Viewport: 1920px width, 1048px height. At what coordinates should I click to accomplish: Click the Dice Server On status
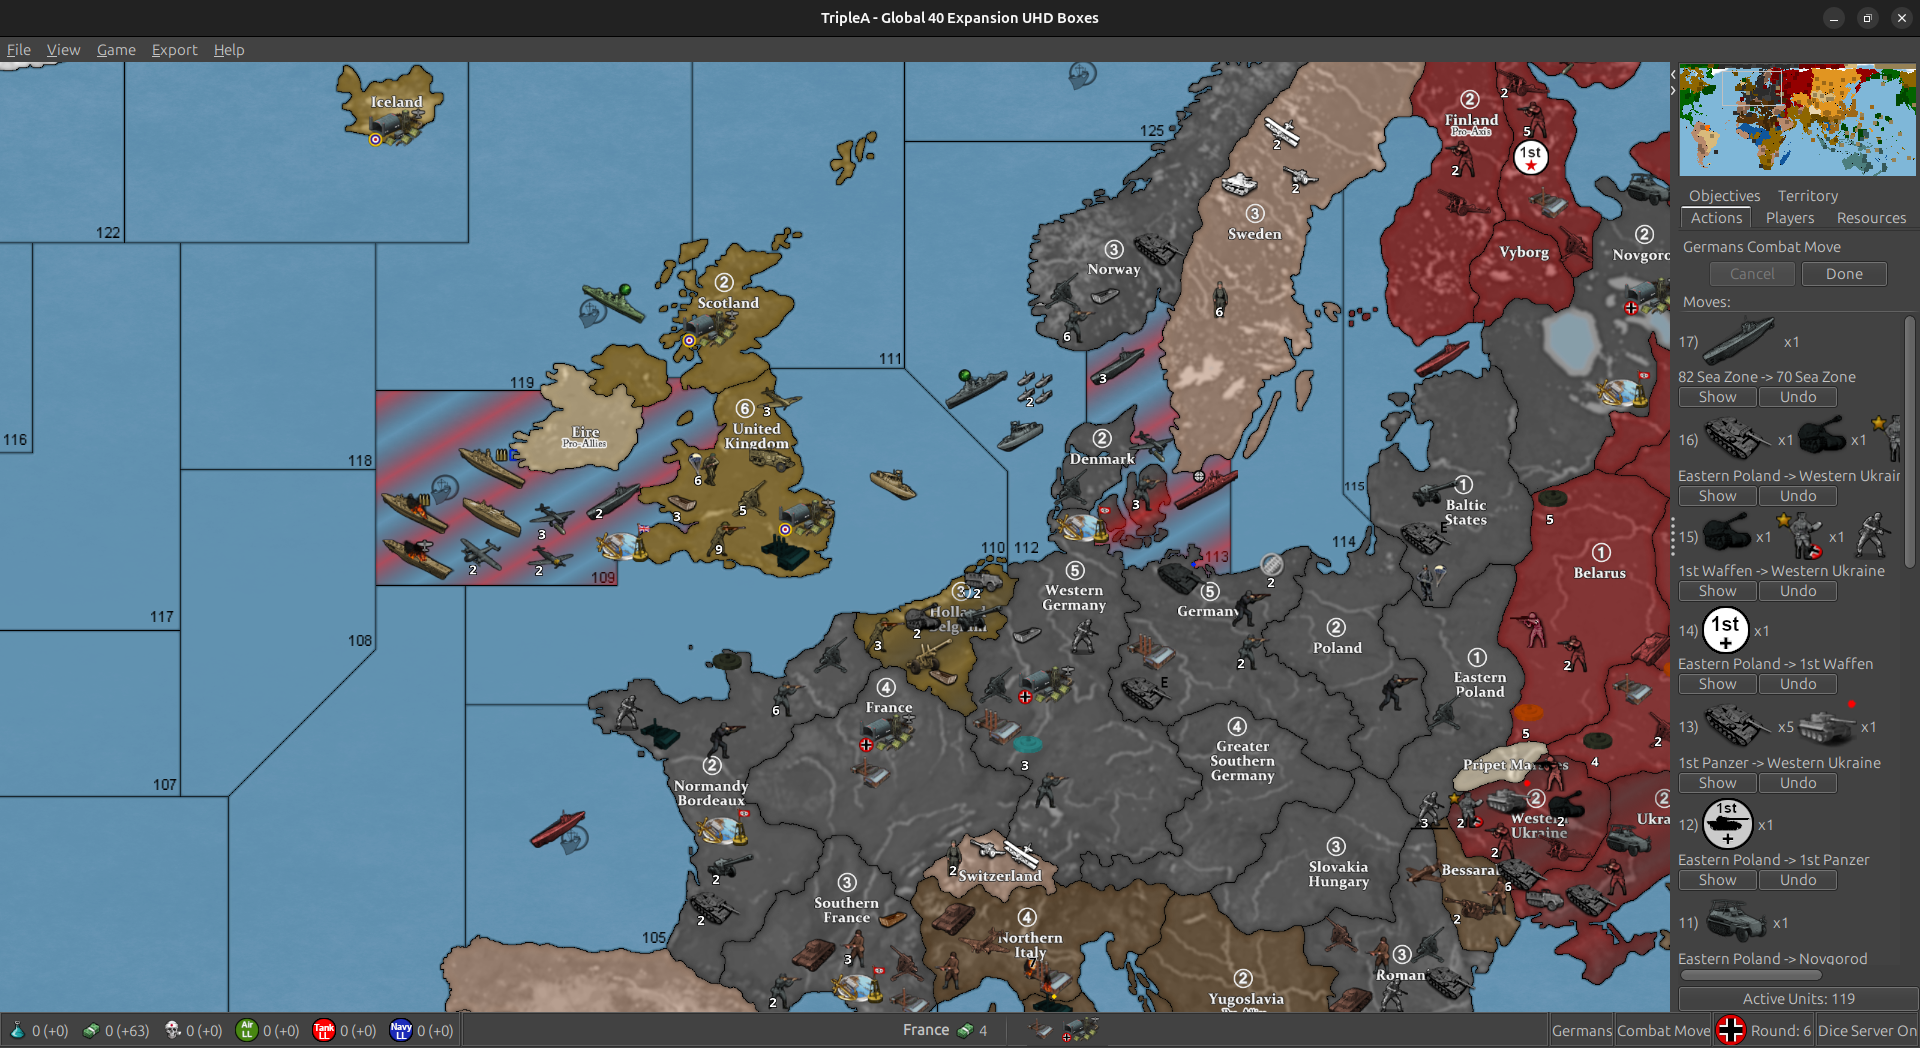(1867, 1030)
